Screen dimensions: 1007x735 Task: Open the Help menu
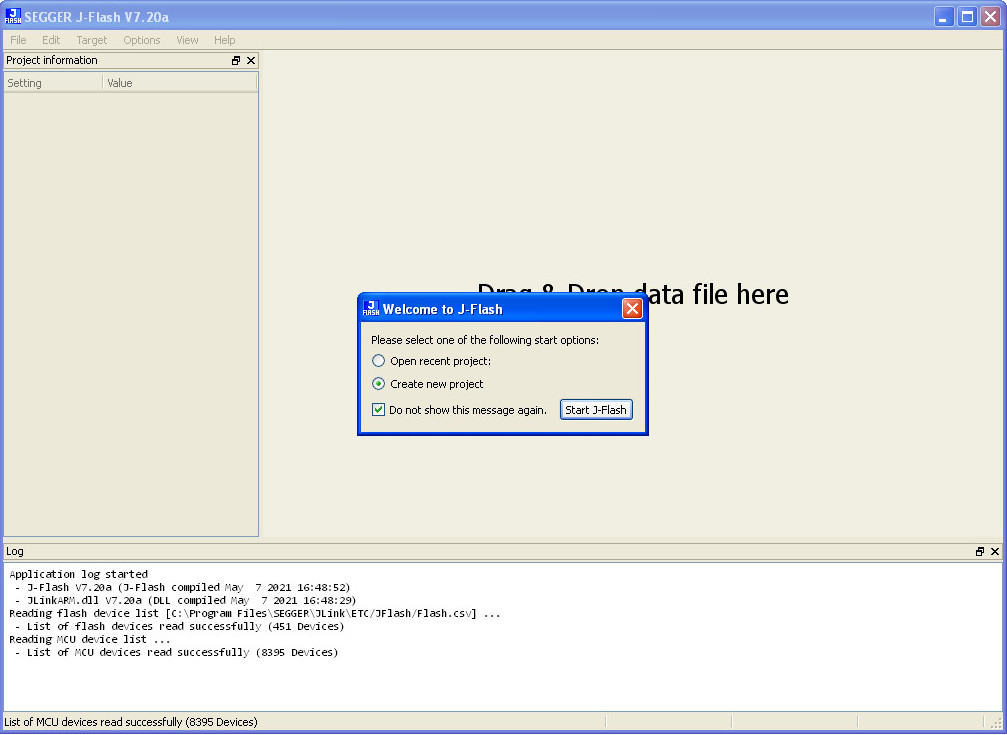(224, 40)
